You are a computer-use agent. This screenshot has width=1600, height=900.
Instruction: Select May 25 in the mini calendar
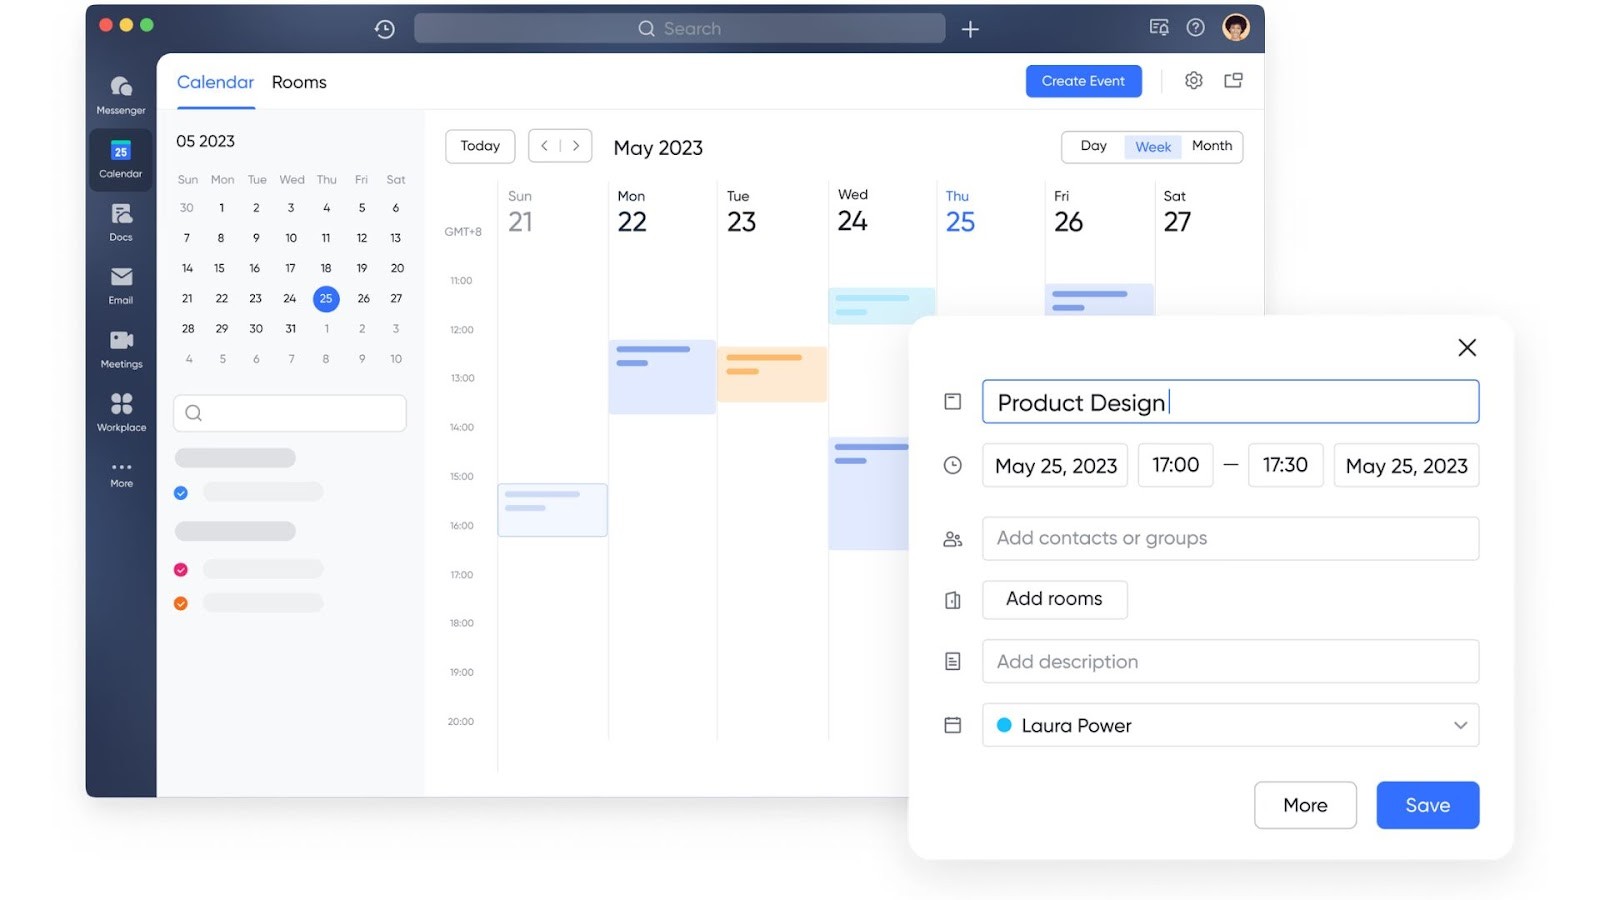326,298
